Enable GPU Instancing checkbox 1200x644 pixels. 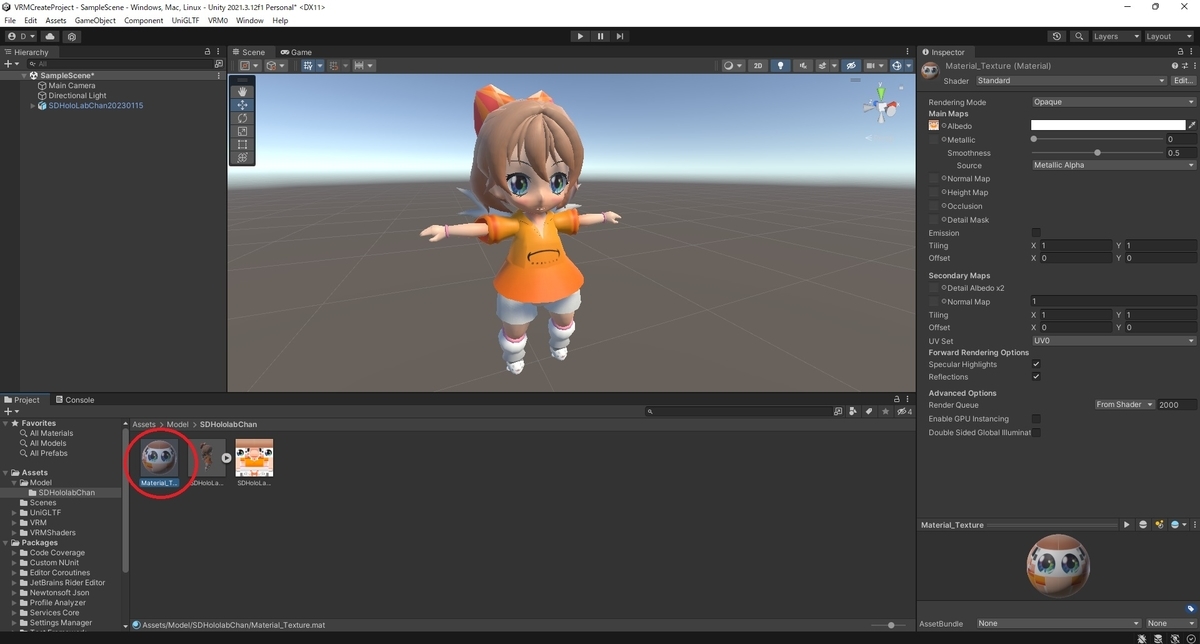click(1036, 419)
